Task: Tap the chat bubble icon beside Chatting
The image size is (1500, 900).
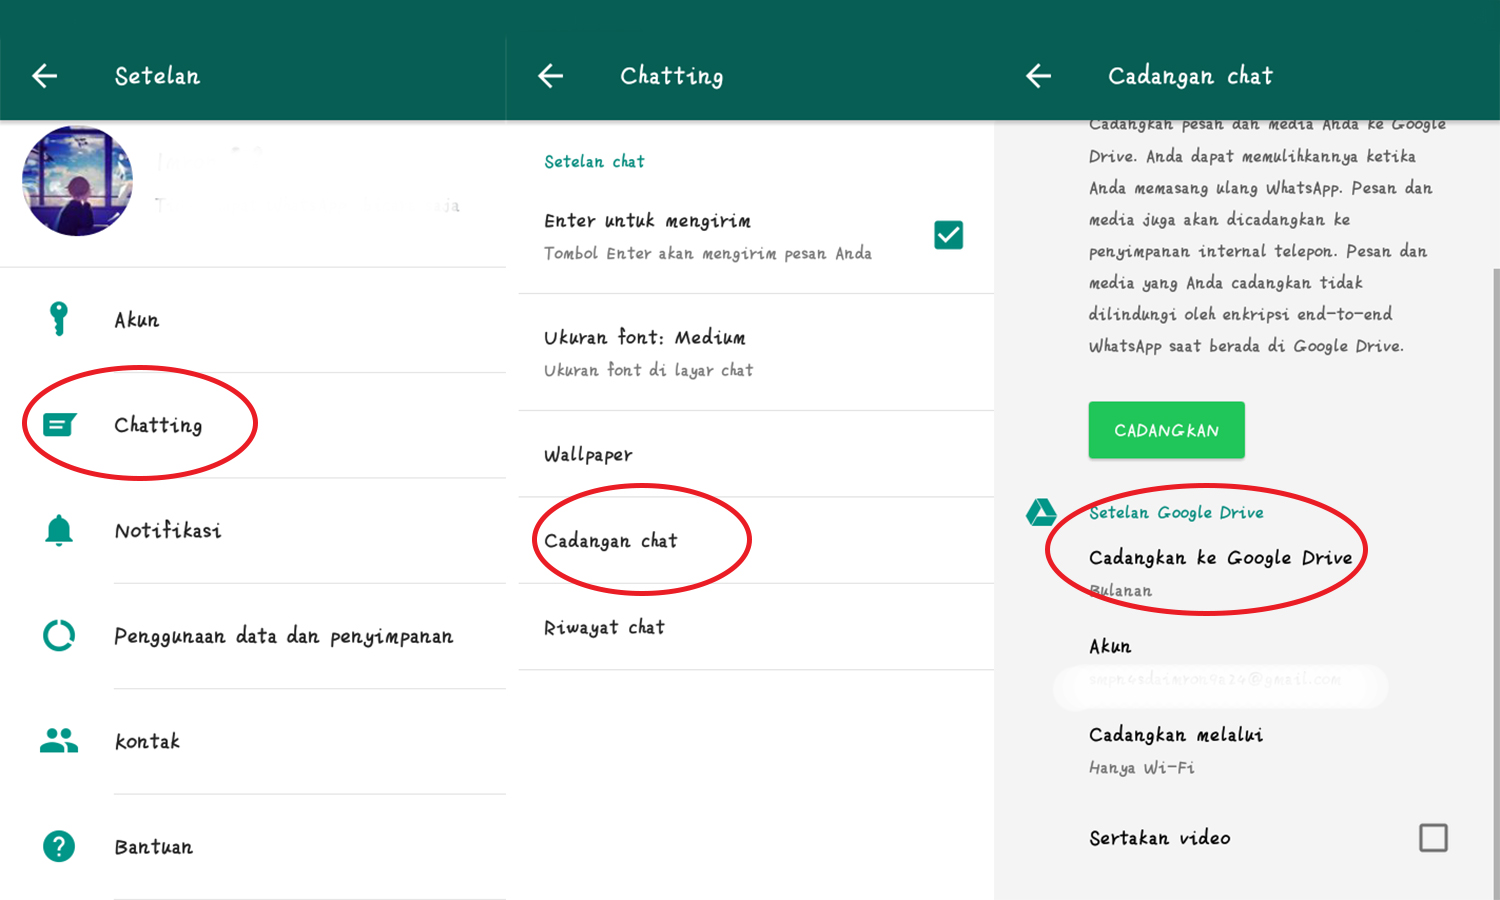Action: point(59,425)
